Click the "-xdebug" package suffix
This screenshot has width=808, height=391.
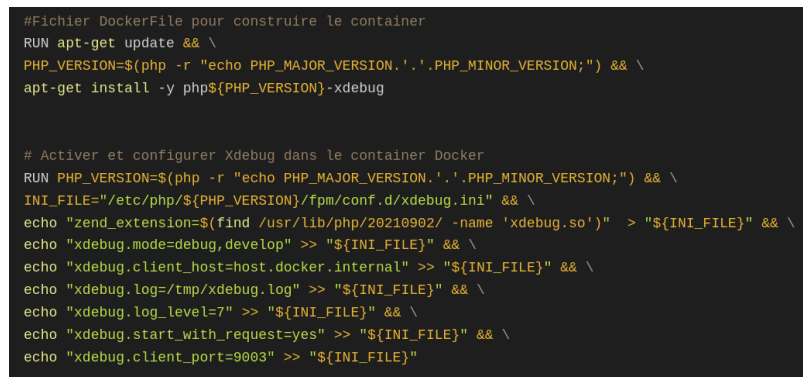pyautogui.click(x=355, y=89)
